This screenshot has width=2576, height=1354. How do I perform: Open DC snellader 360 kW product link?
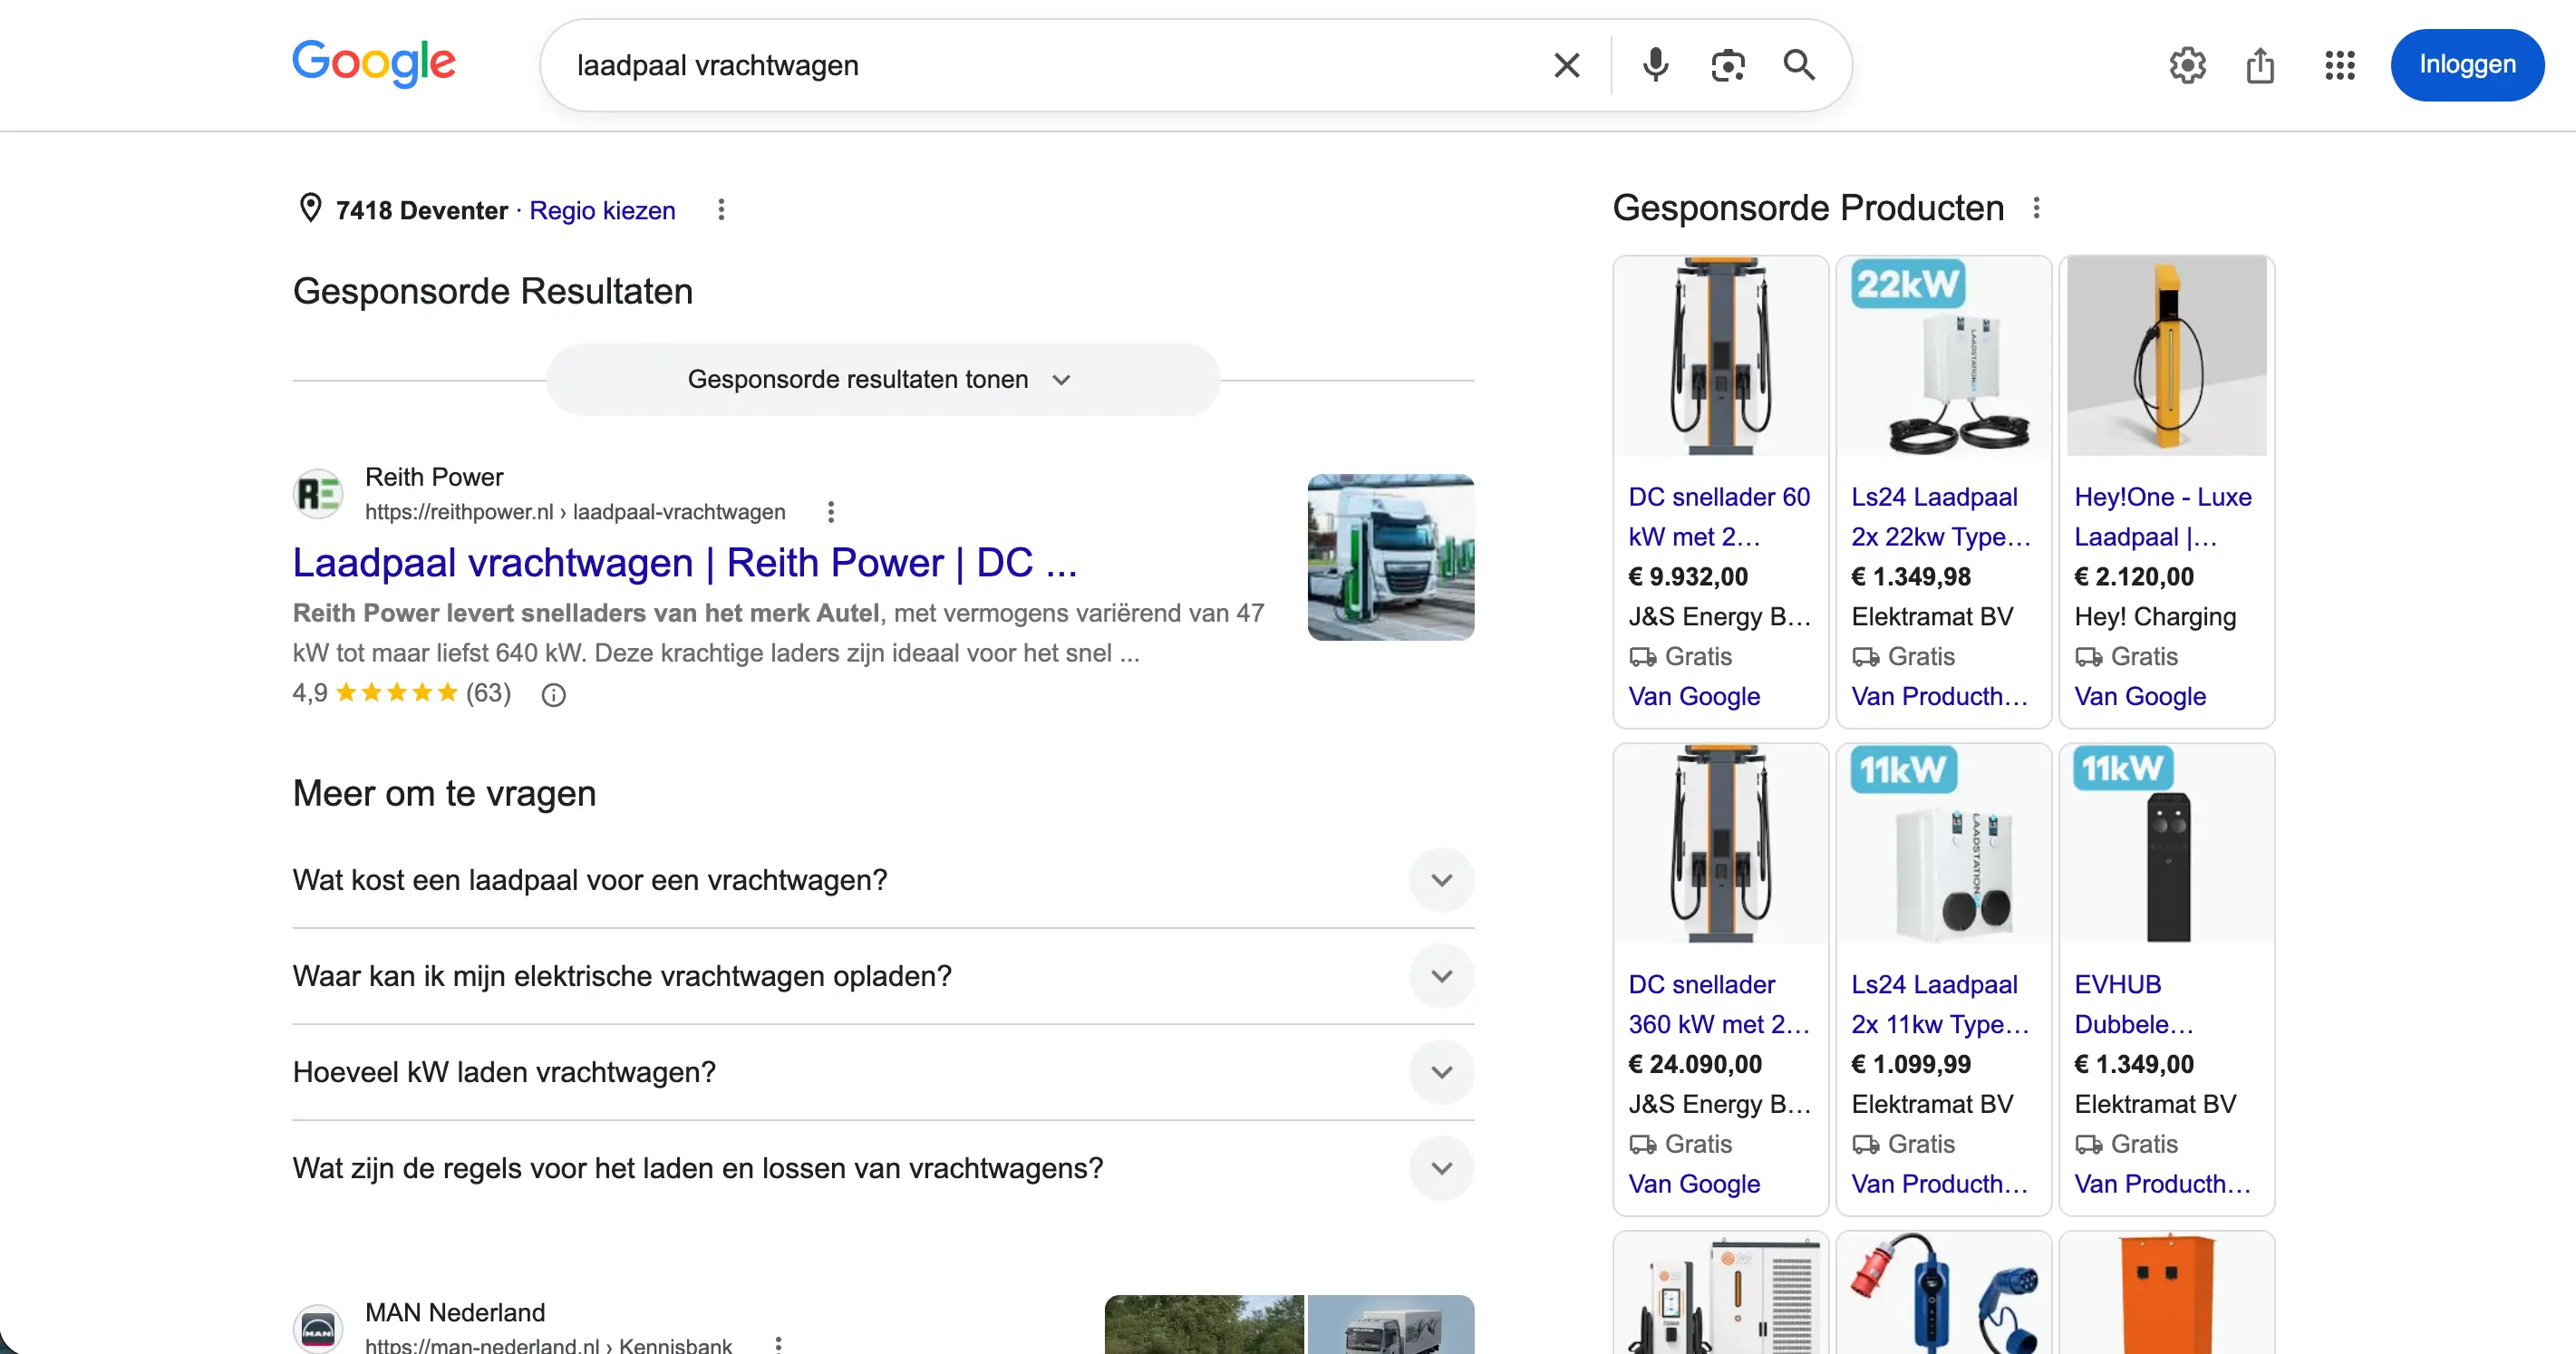pos(1719,1004)
